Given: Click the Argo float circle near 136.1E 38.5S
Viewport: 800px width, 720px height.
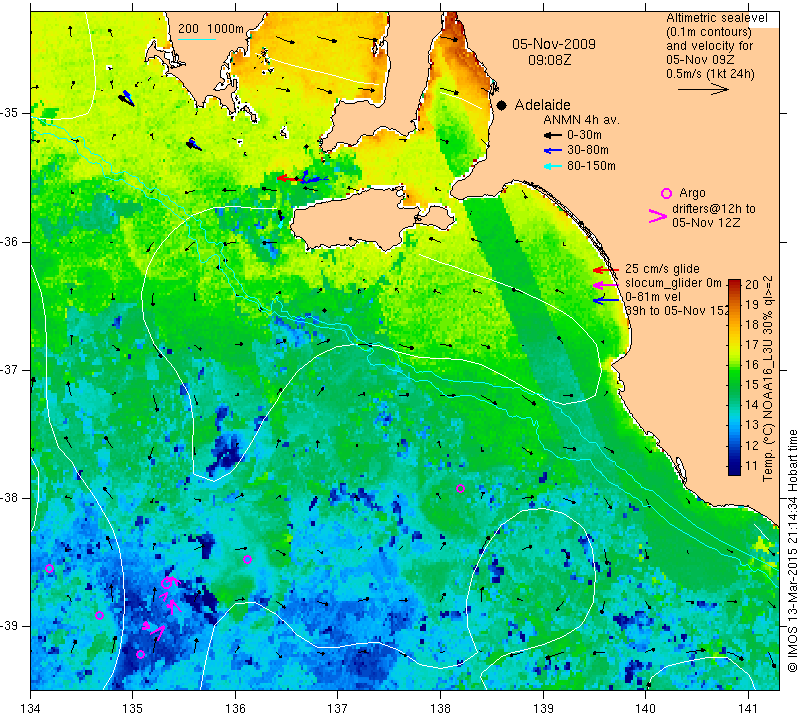Looking at the screenshot, I should click(x=247, y=559).
